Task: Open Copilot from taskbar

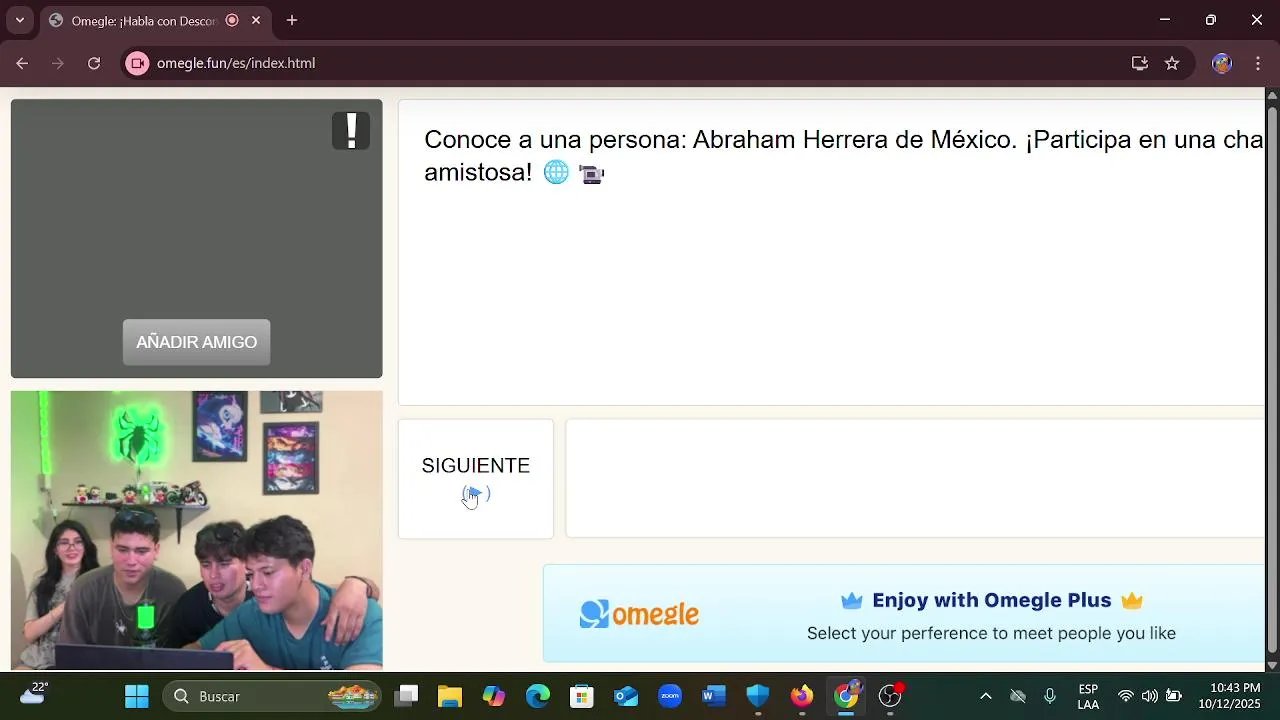Action: point(494,696)
